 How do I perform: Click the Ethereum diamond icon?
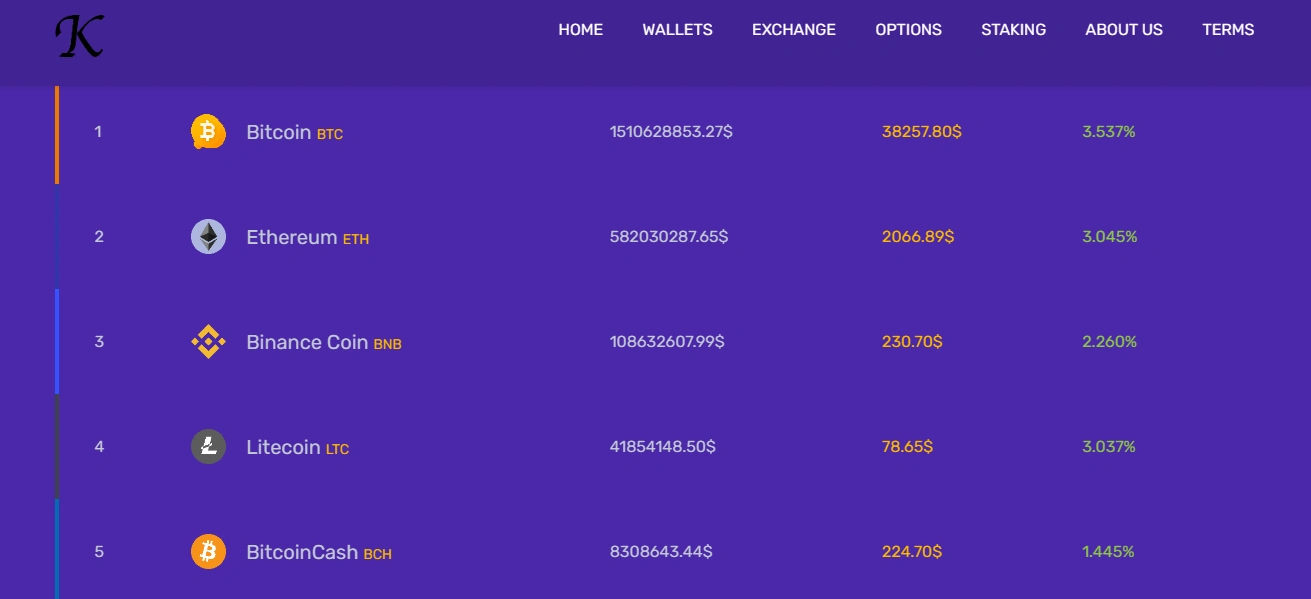208,237
